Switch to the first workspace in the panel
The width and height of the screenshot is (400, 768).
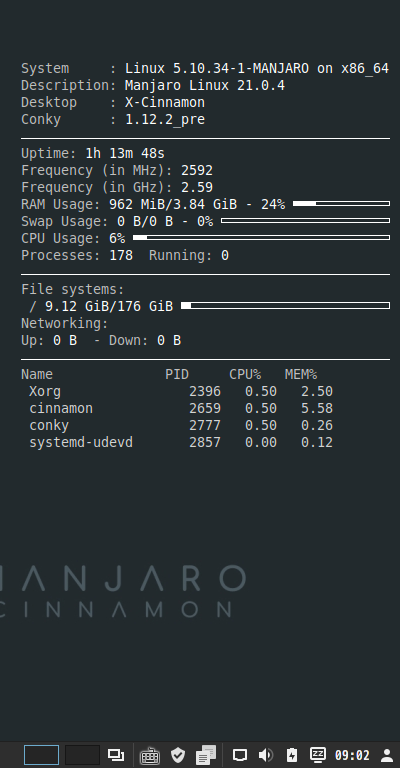(x=42, y=755)
